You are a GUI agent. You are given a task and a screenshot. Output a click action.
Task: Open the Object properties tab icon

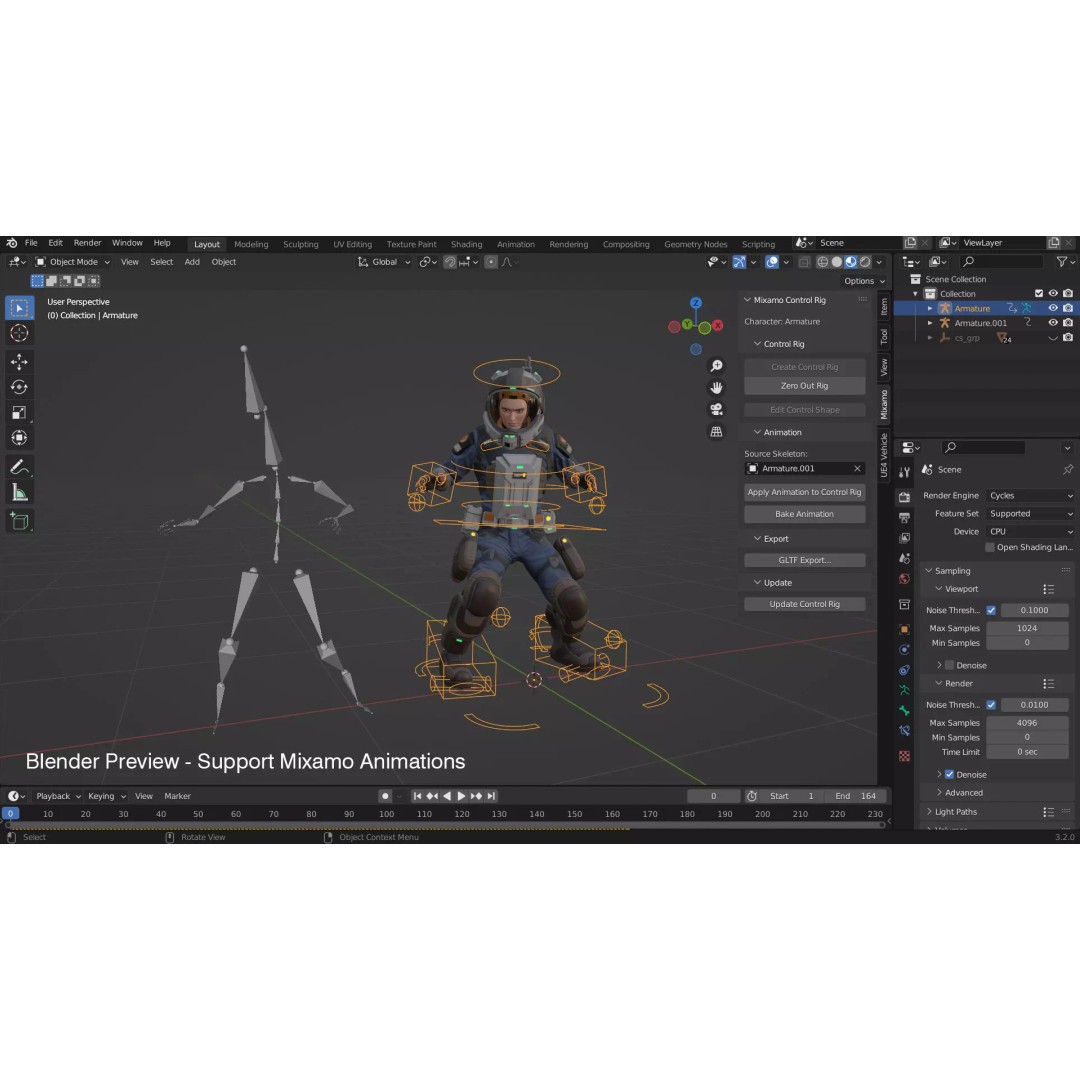(904, 630)
